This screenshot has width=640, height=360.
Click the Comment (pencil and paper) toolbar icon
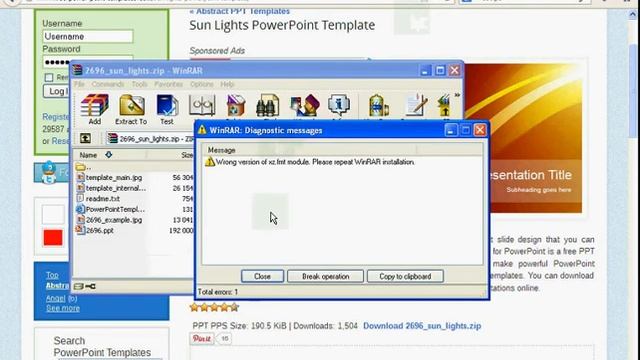[416, 105]
